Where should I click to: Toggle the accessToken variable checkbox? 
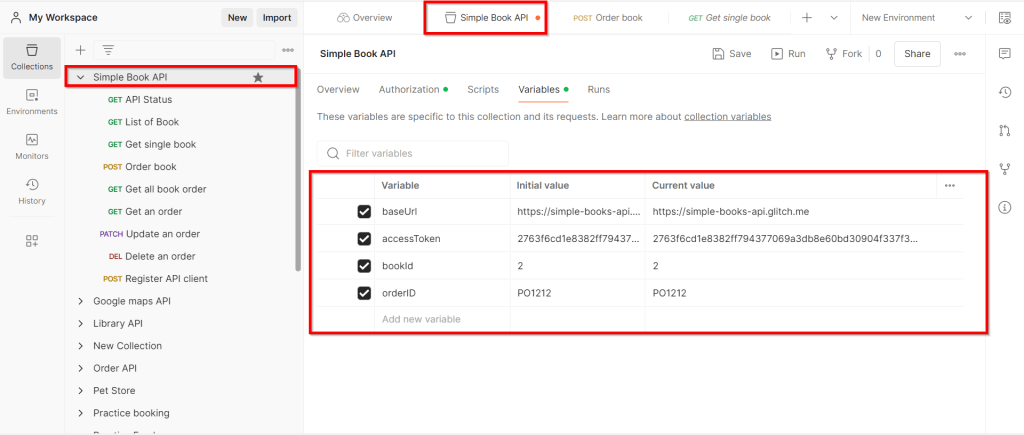coord(364,239)
